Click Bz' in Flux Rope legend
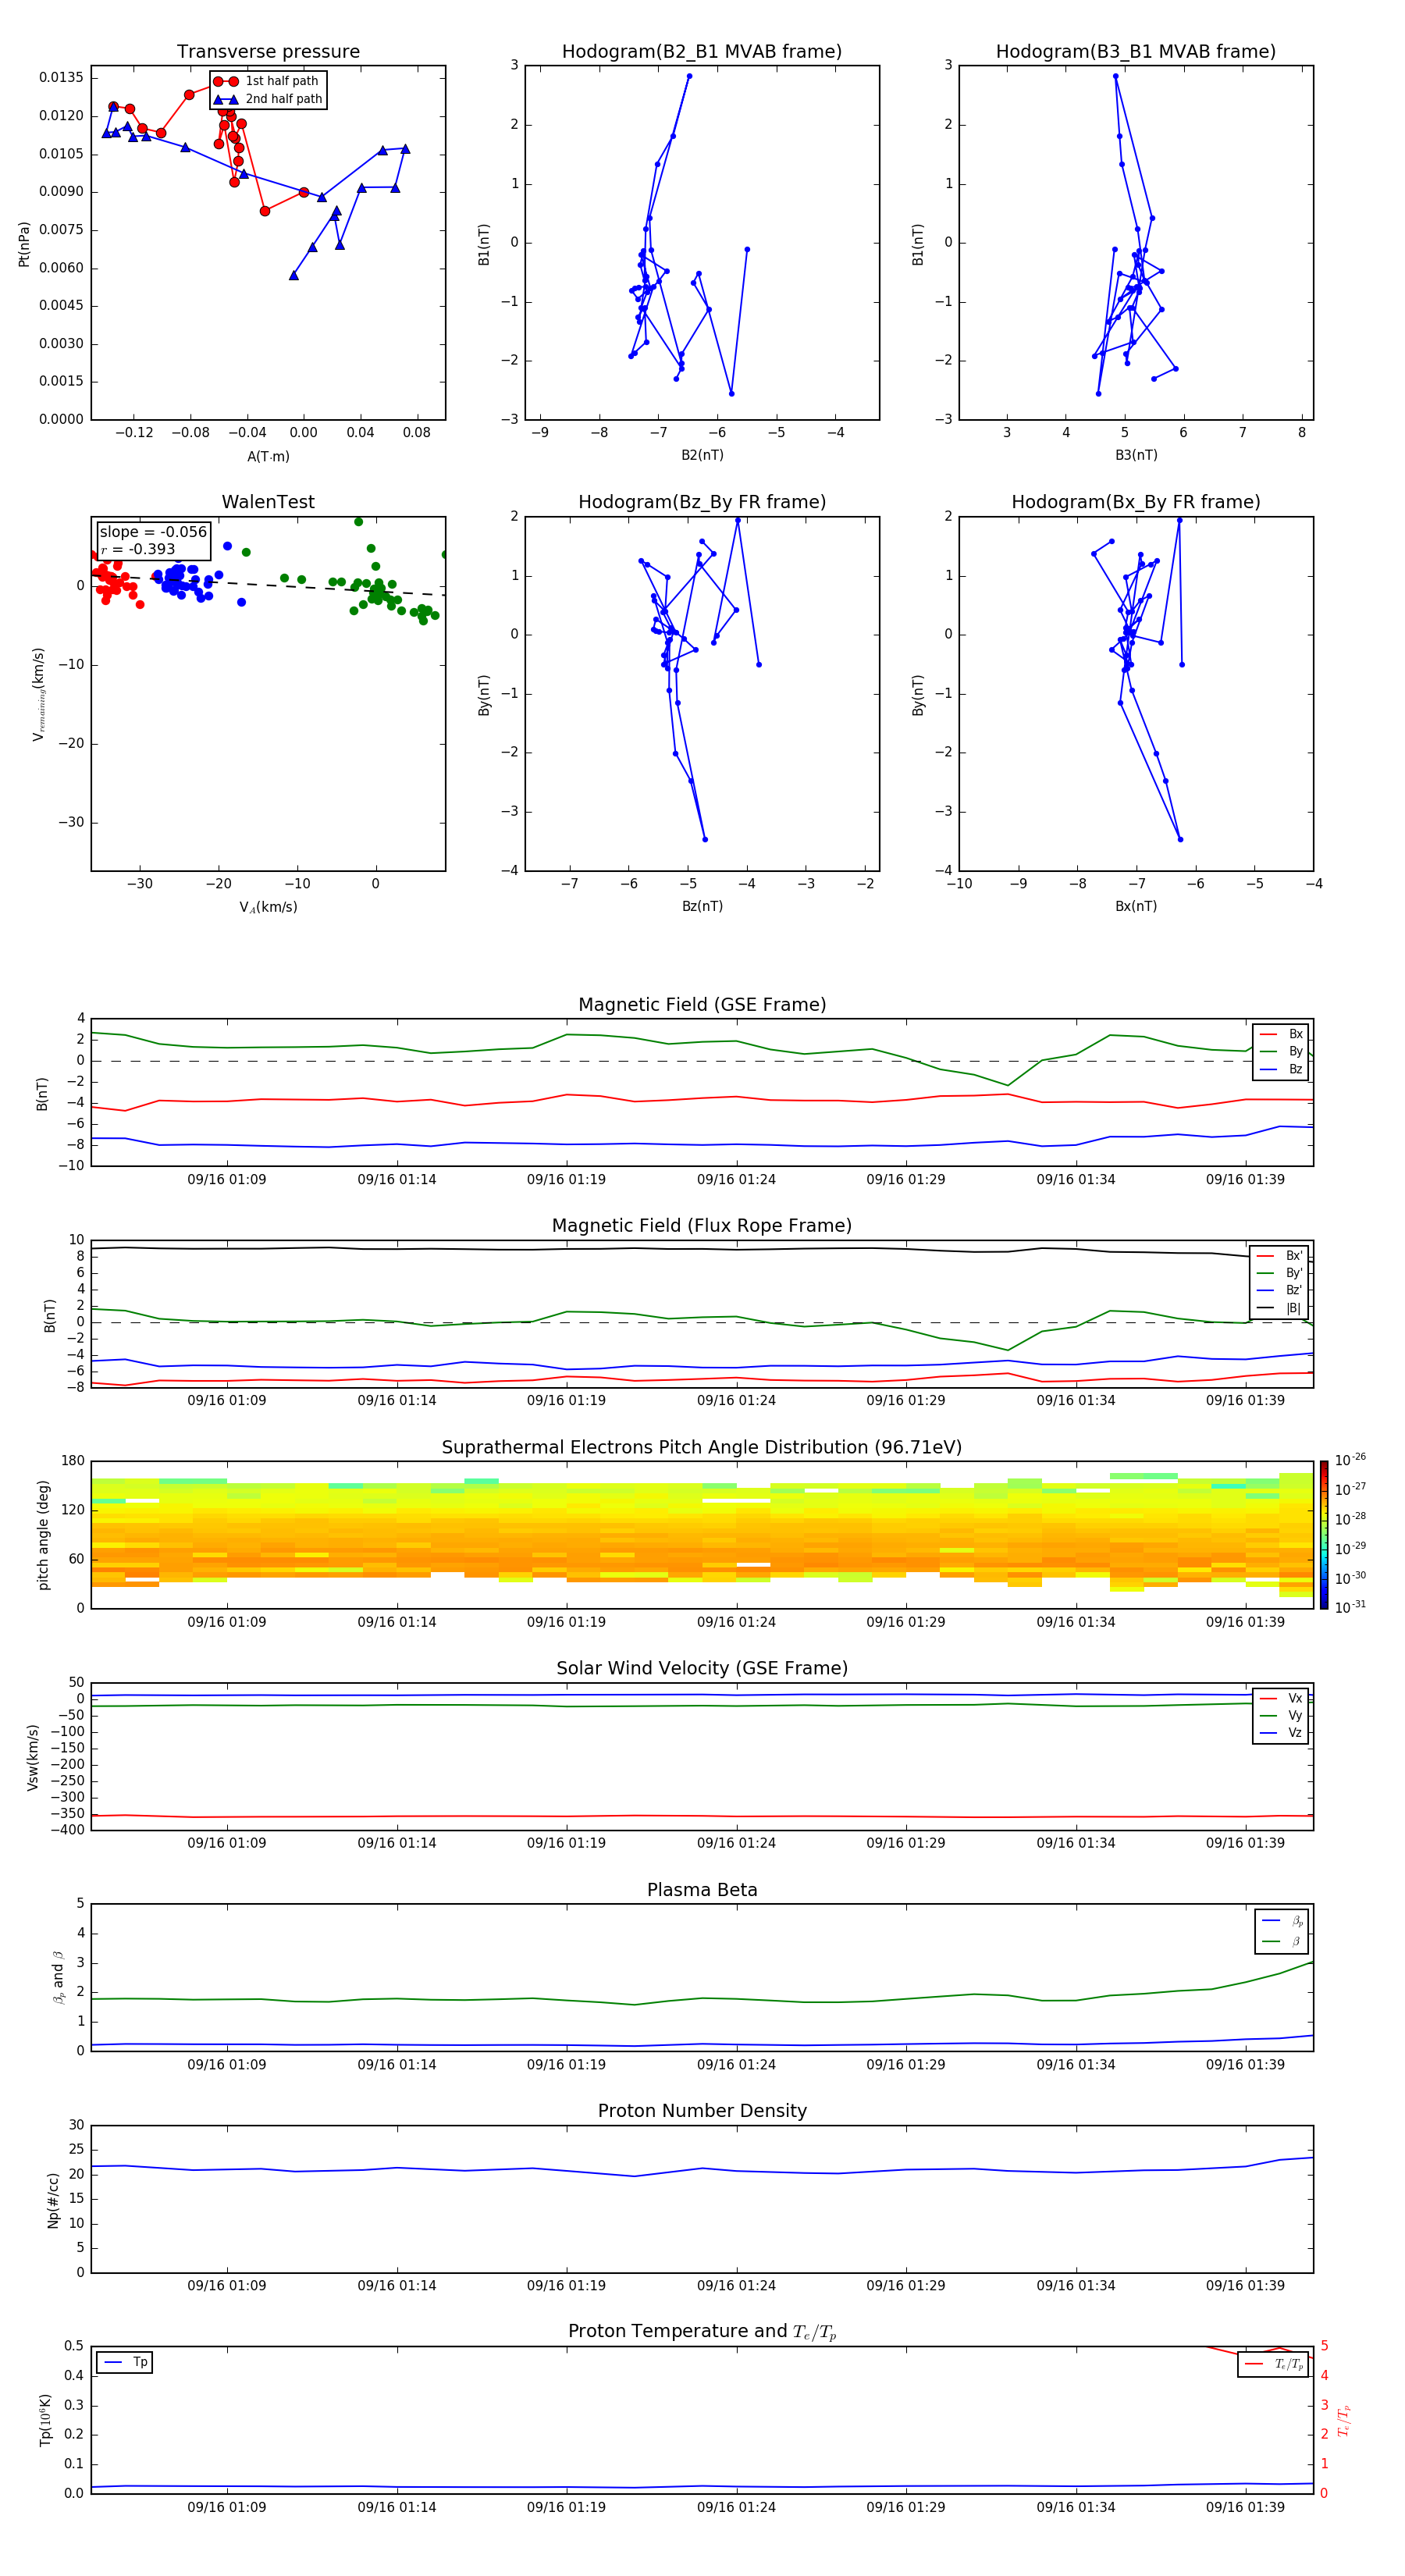The height and width of the screenshot is (2576, 1405). click(1294, 1290)
